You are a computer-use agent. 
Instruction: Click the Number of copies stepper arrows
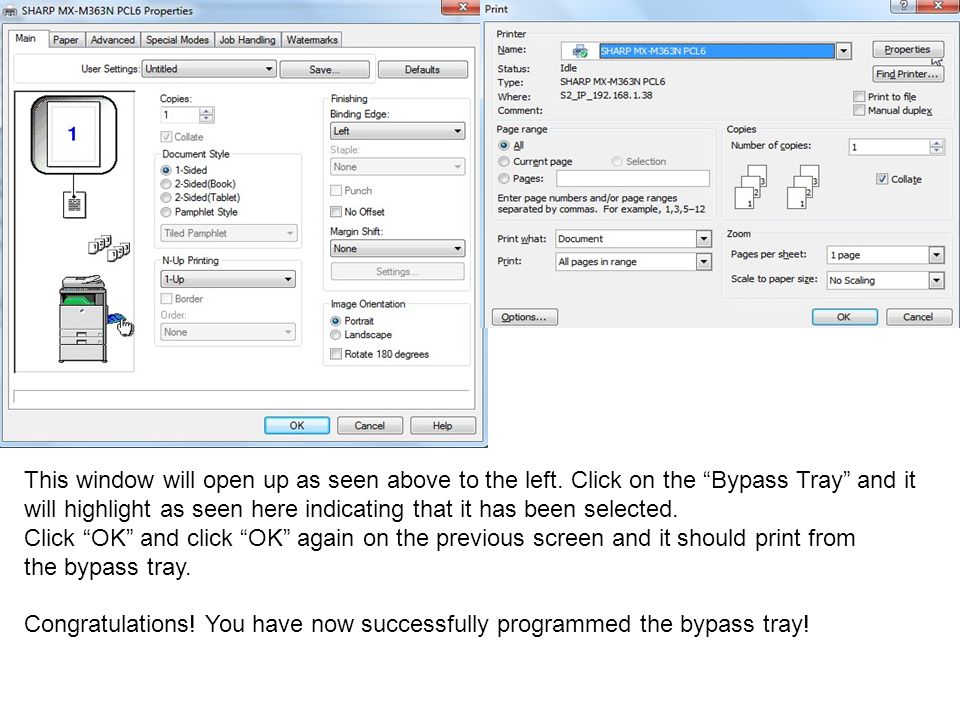(937, 147)
